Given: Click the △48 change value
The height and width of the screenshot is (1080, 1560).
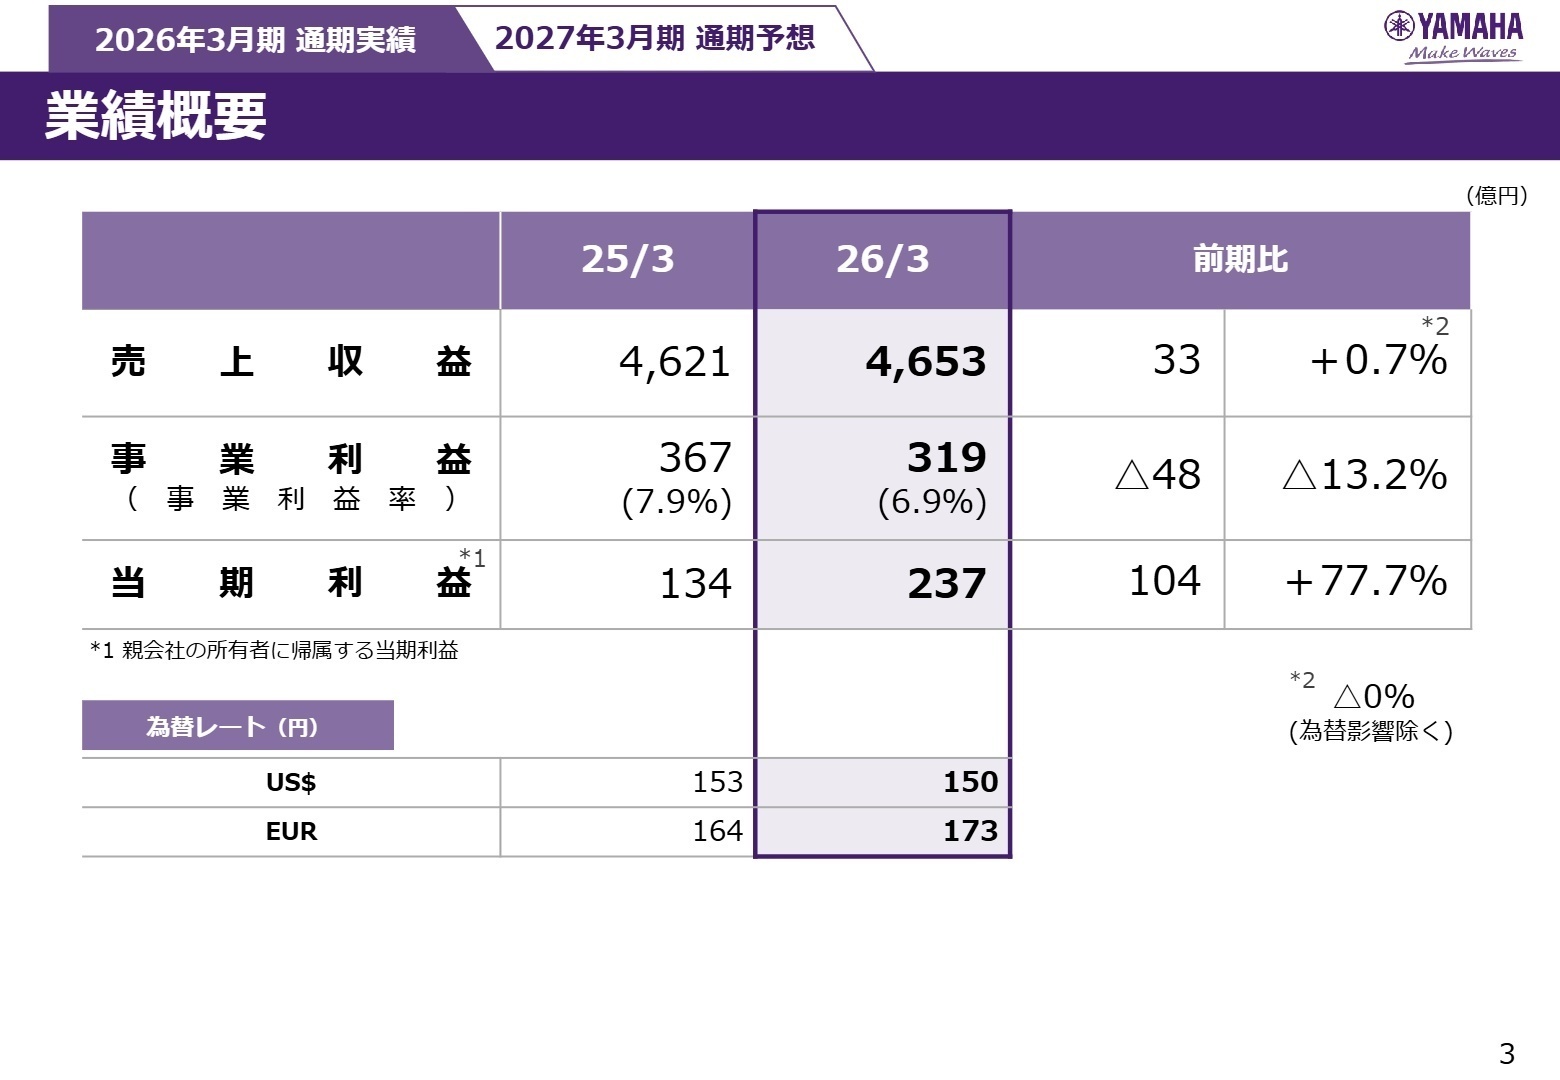Looking at the screenshot, I should 1157,474.
